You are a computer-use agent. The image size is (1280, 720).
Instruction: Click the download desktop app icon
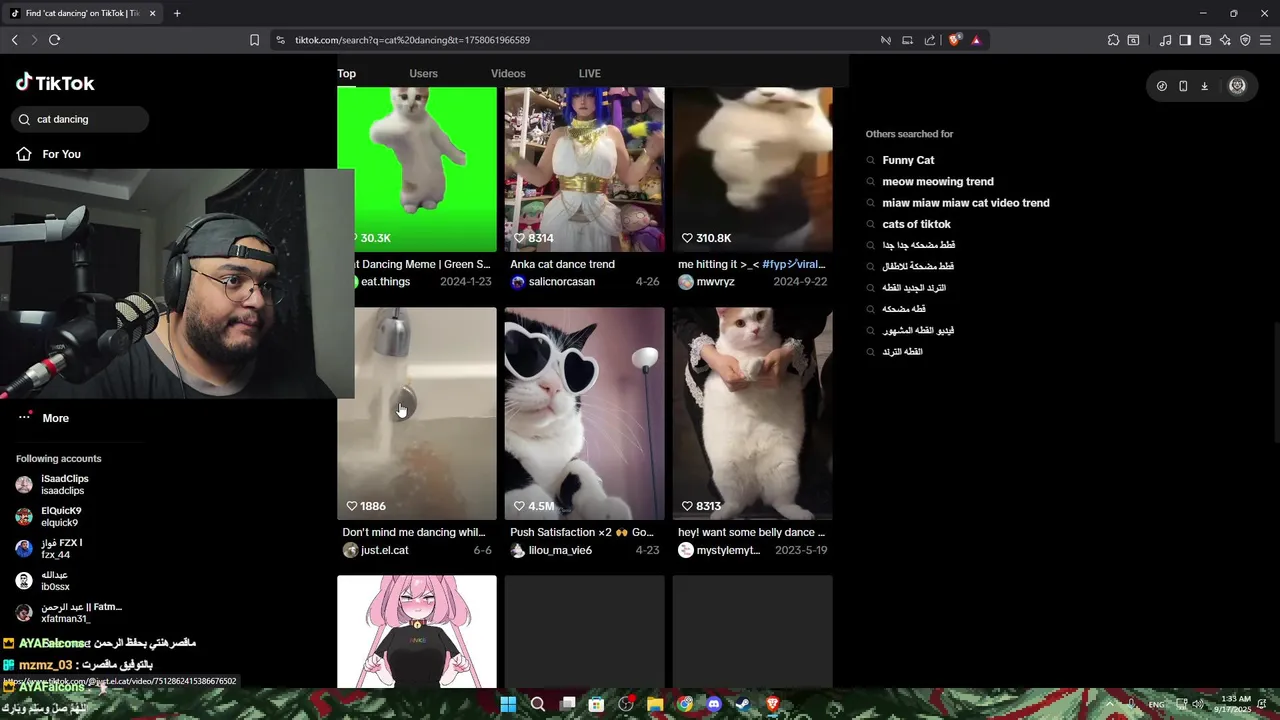pyautogui.click(x=1204, y=86)
